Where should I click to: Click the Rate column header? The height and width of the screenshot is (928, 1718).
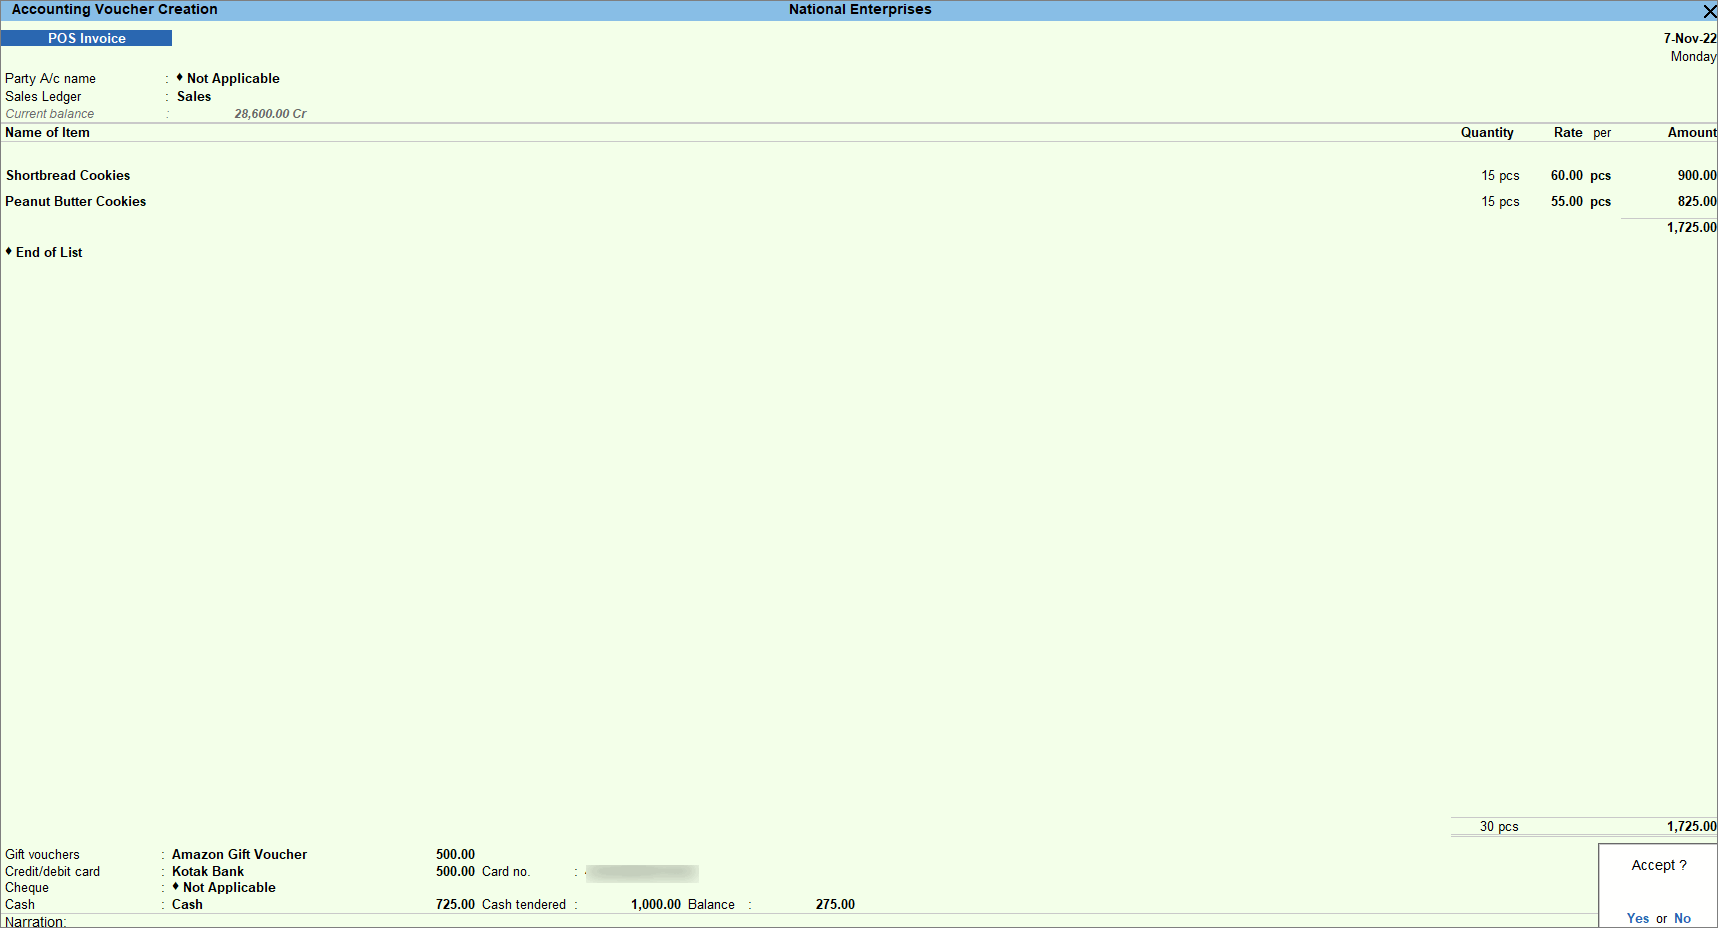tap(1568, 132)
